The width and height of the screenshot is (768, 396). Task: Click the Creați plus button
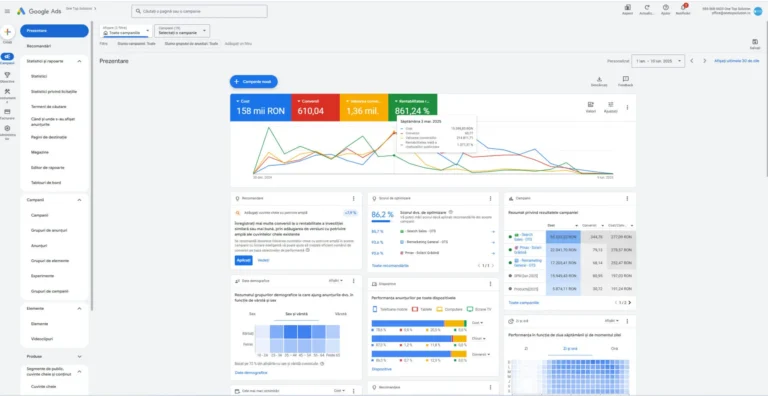point(7,32)
